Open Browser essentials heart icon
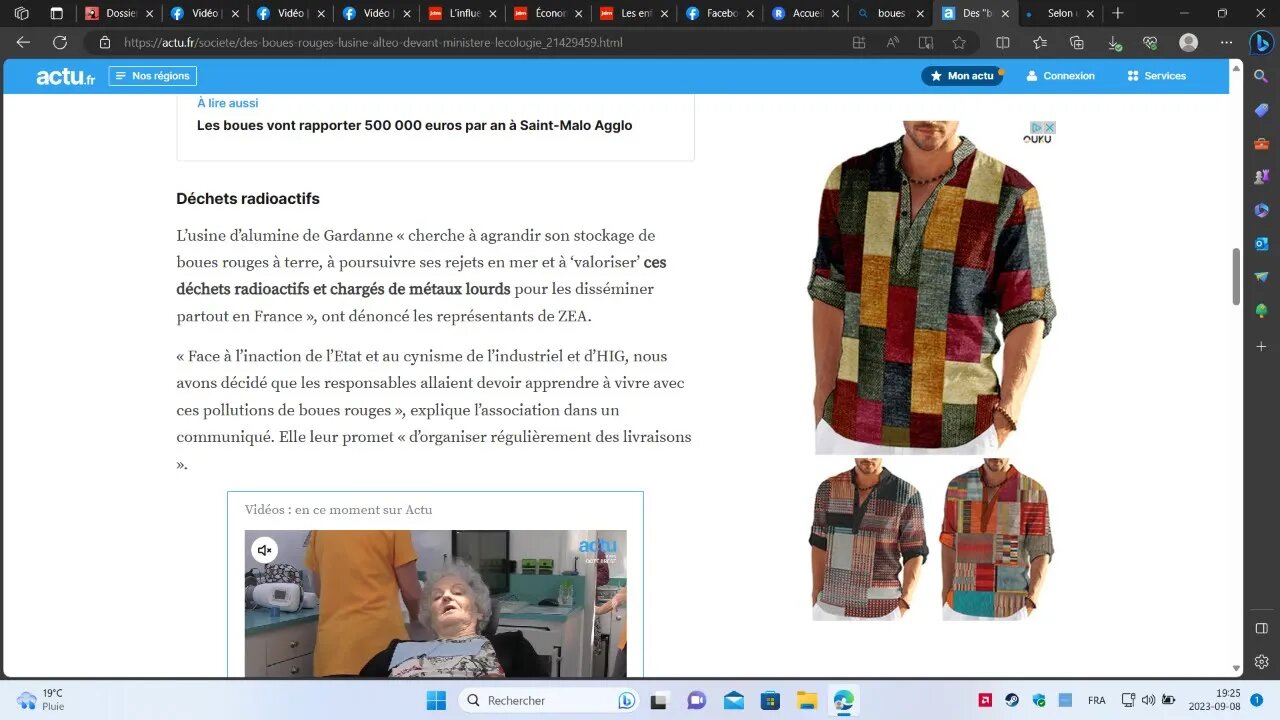The height and width of the screenshot is (720, 1280). (1151, 43)
